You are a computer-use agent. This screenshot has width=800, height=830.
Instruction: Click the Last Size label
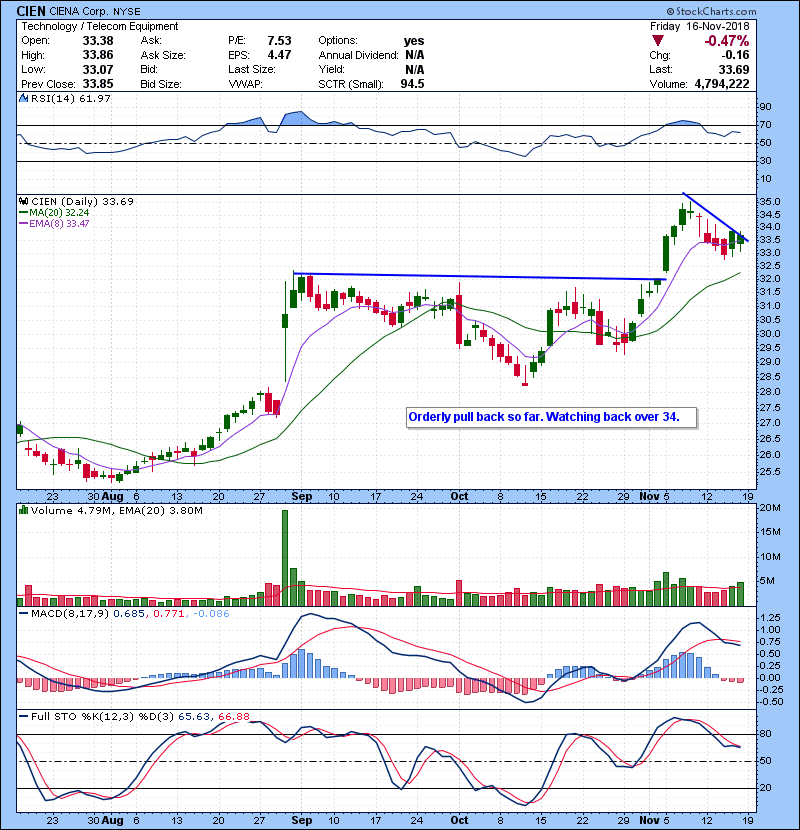point(251,69)
